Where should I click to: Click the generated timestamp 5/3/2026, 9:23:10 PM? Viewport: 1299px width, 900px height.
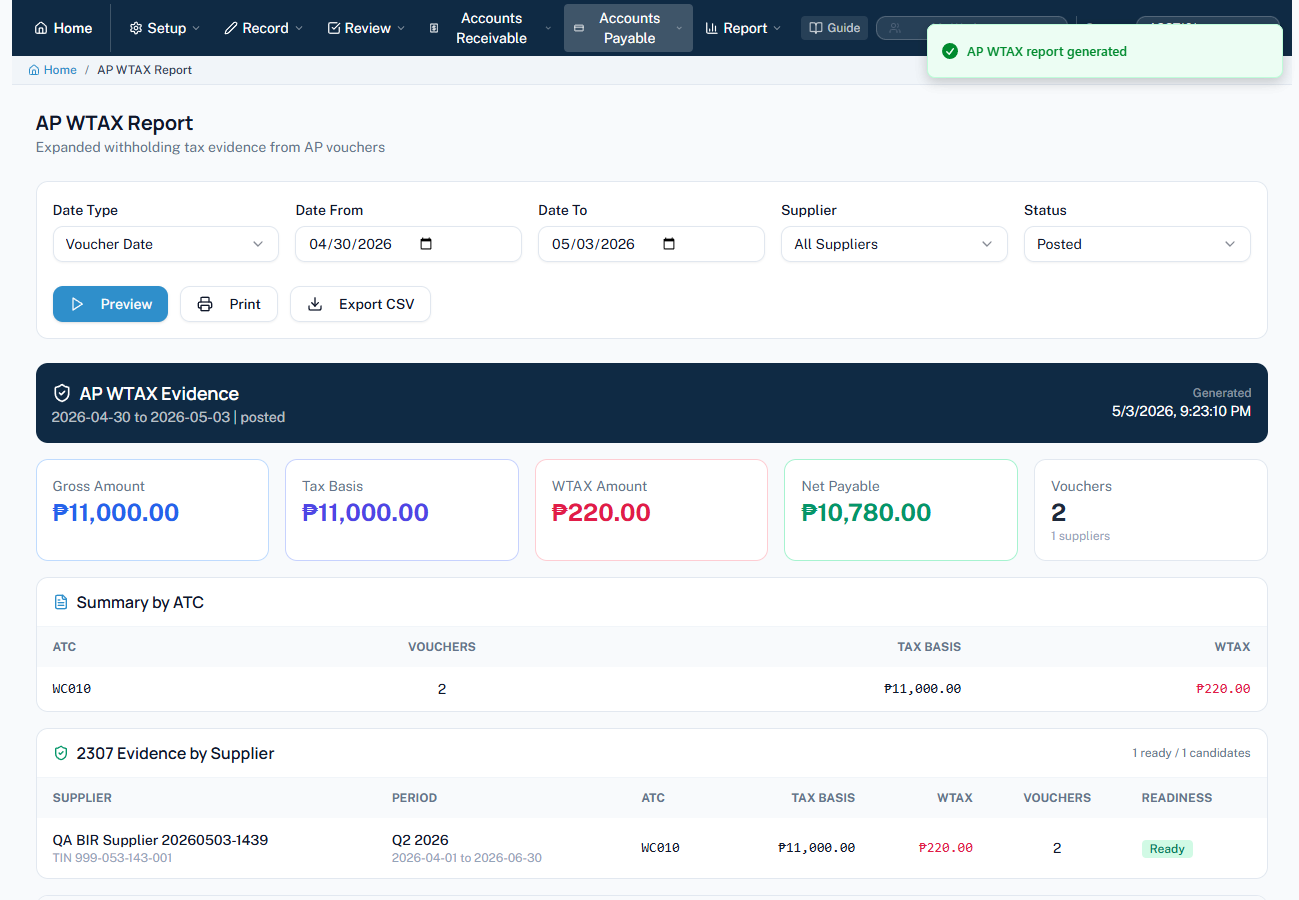[1181, 411]
